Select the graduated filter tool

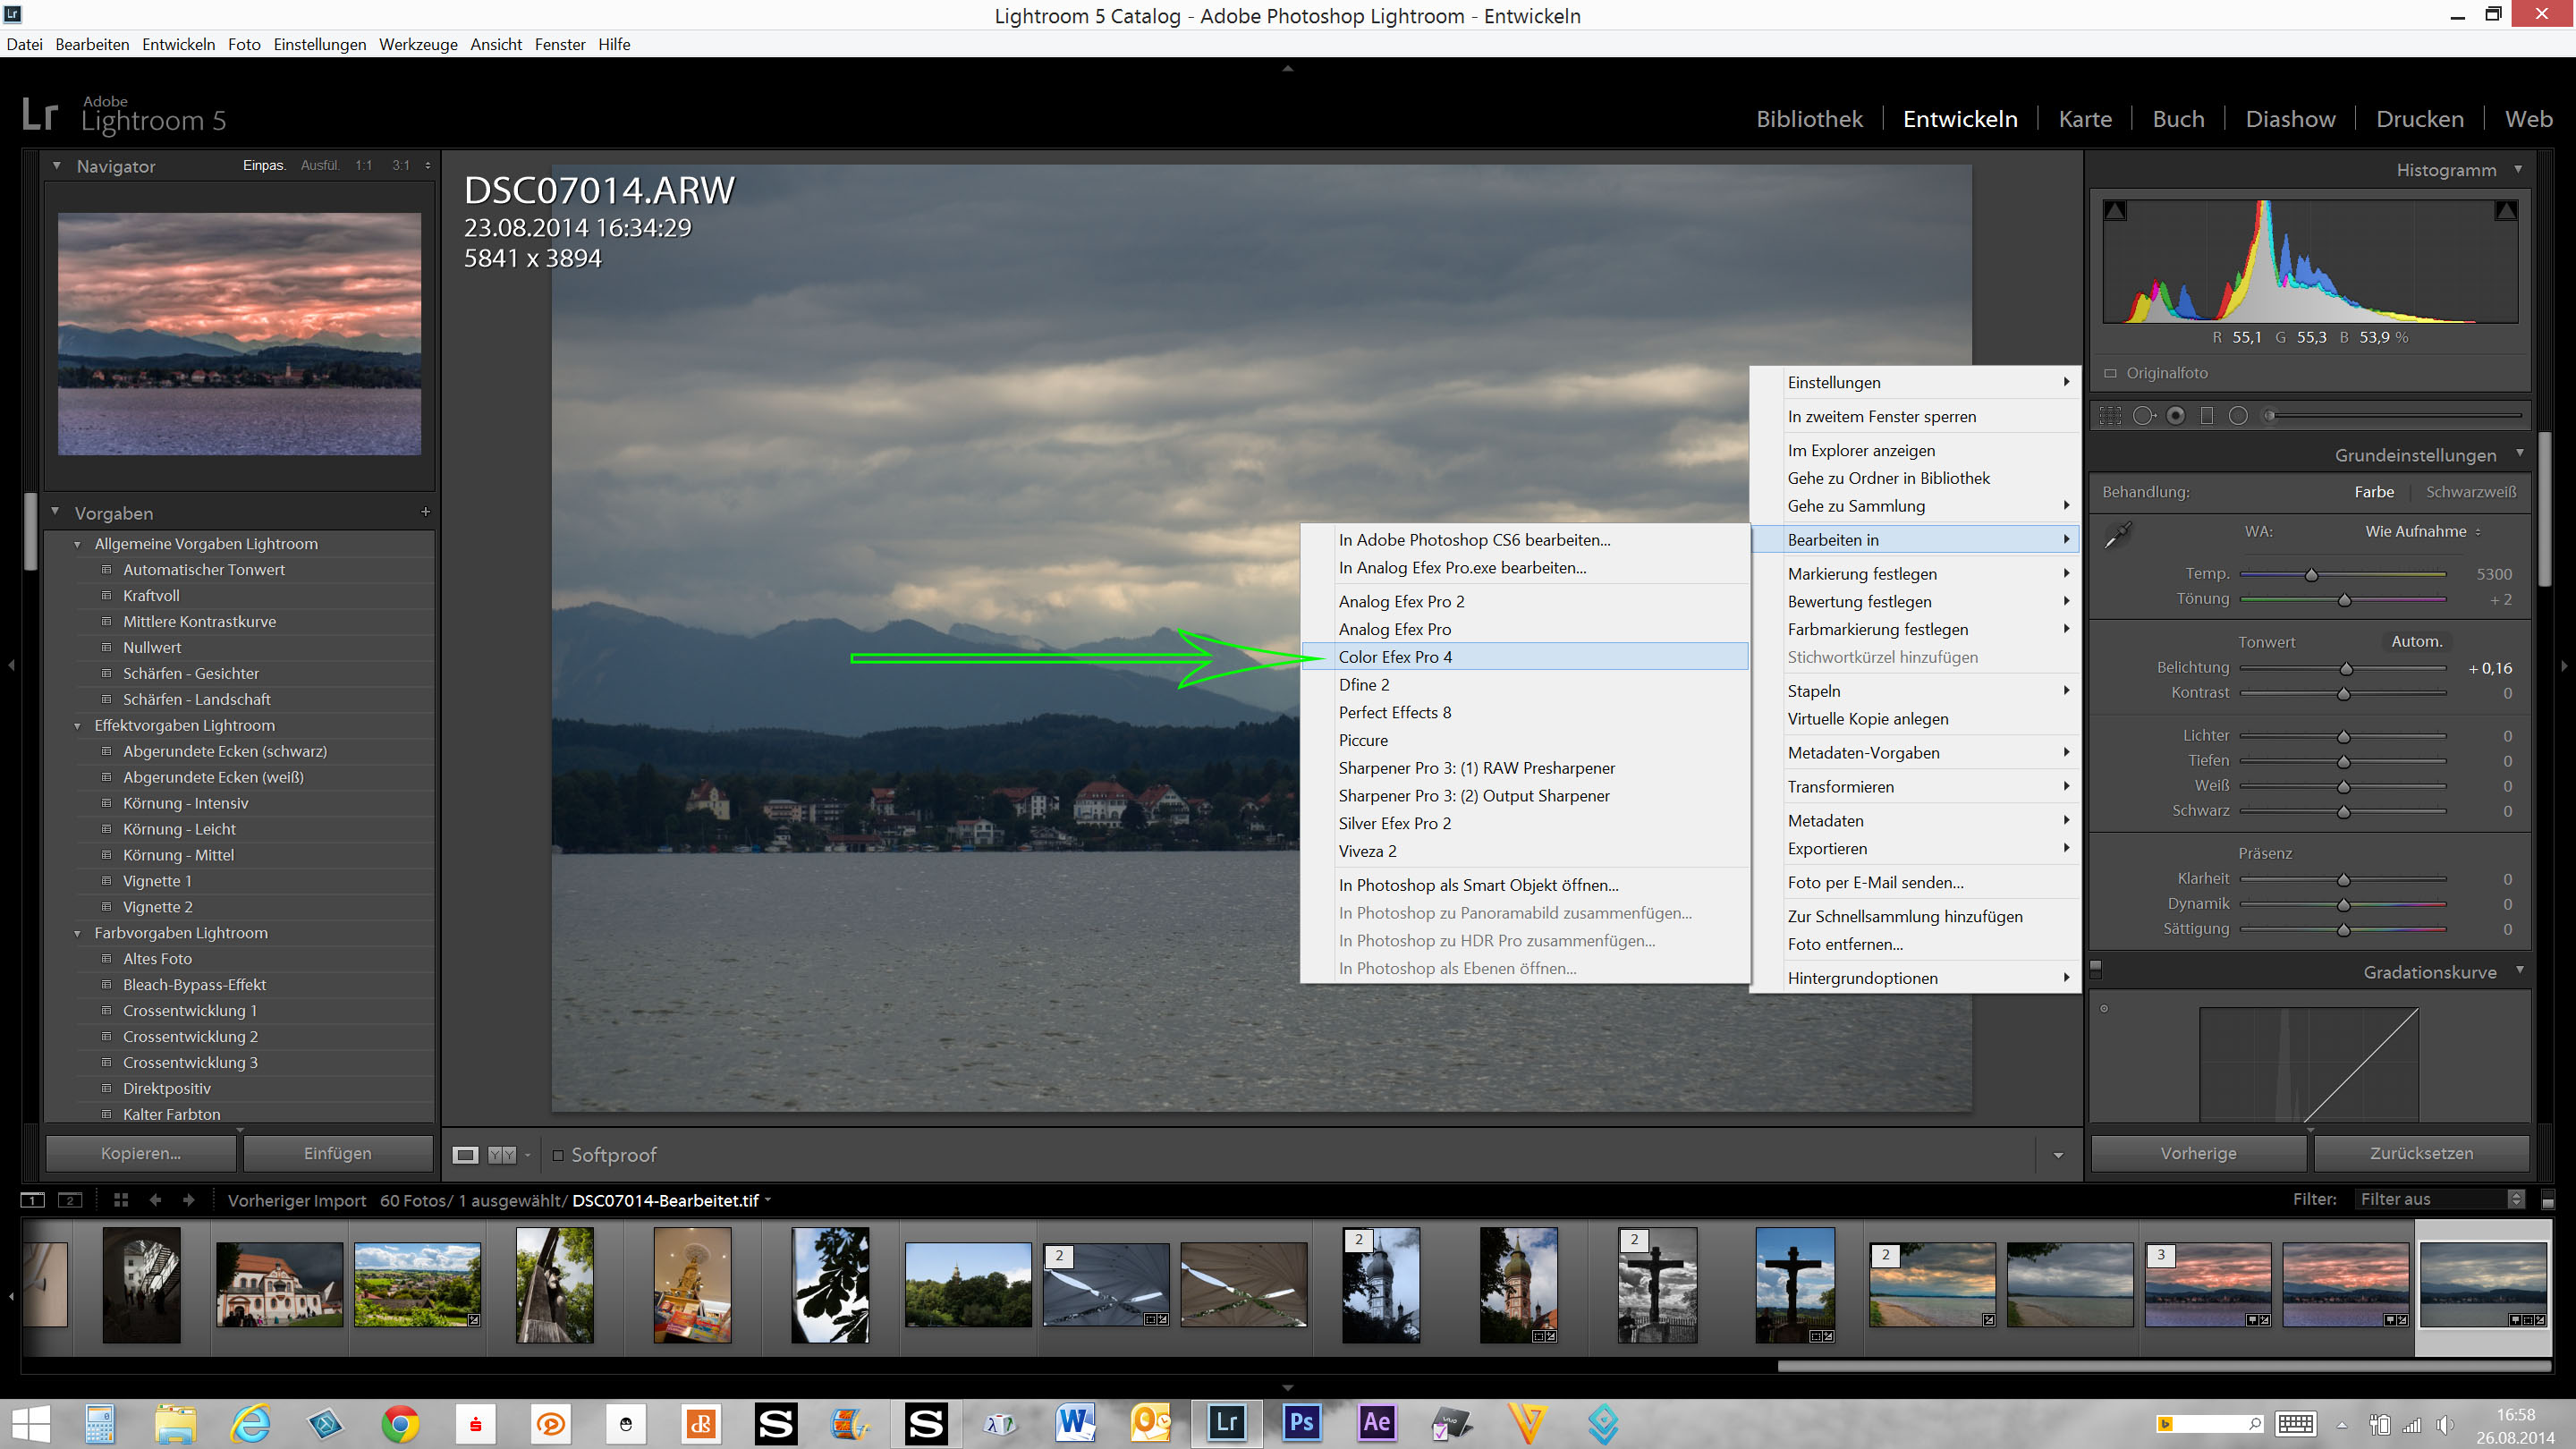[x=2207, y=416]
